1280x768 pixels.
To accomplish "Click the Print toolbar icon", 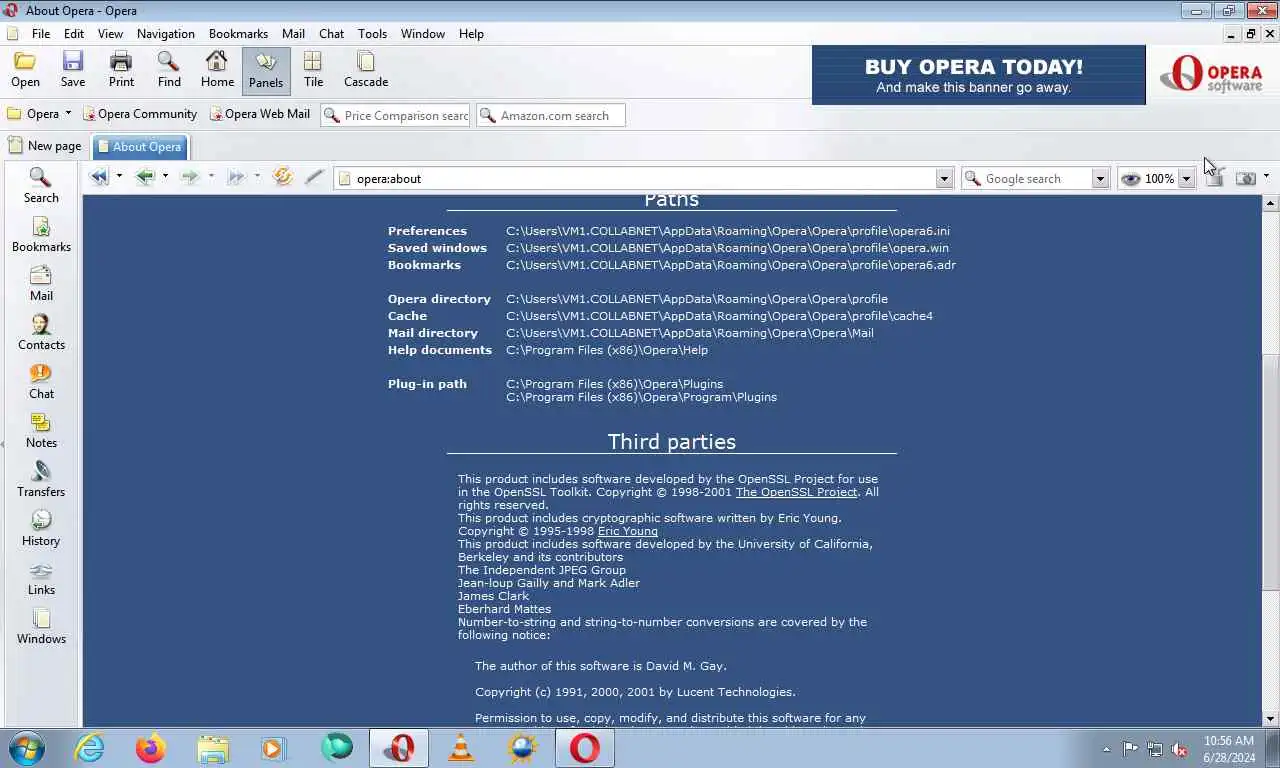I will click(x=121, y=70).
